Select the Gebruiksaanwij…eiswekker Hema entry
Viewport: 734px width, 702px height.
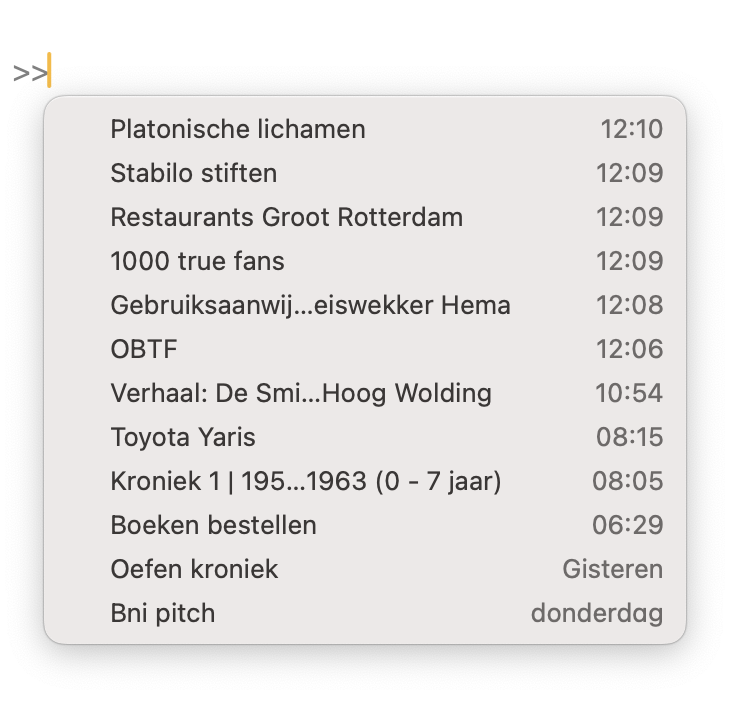coord(310,305)
